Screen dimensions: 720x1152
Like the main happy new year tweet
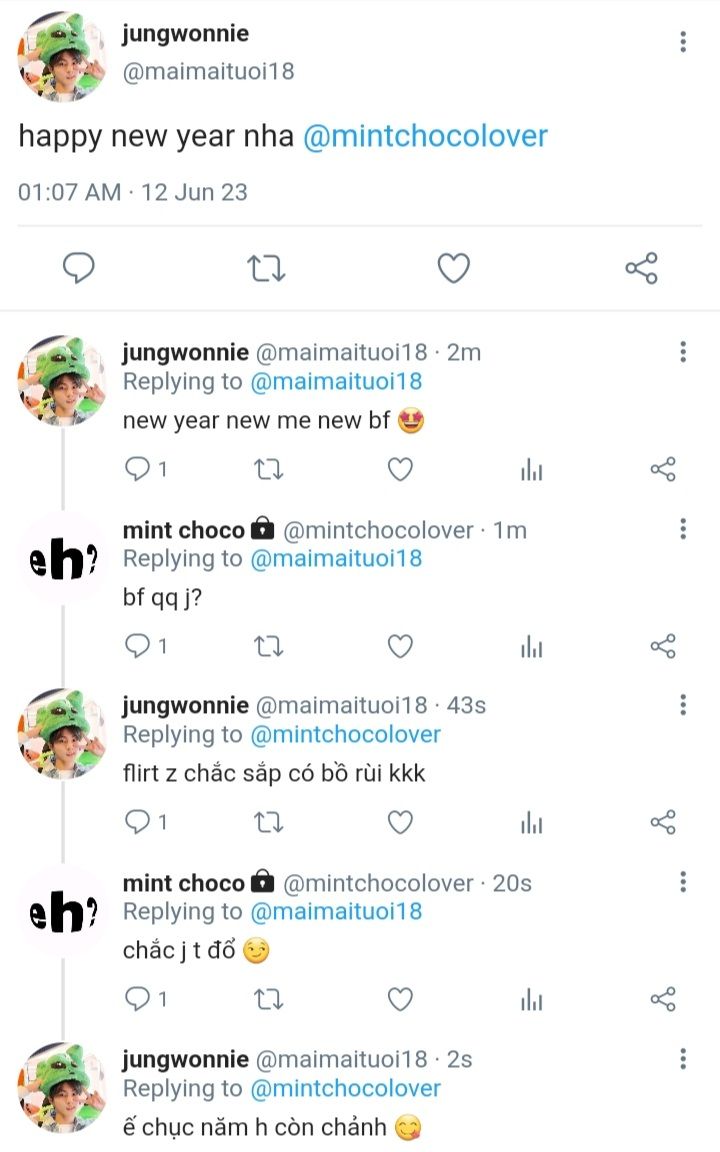pyautogui.click(x=454, y=268)
